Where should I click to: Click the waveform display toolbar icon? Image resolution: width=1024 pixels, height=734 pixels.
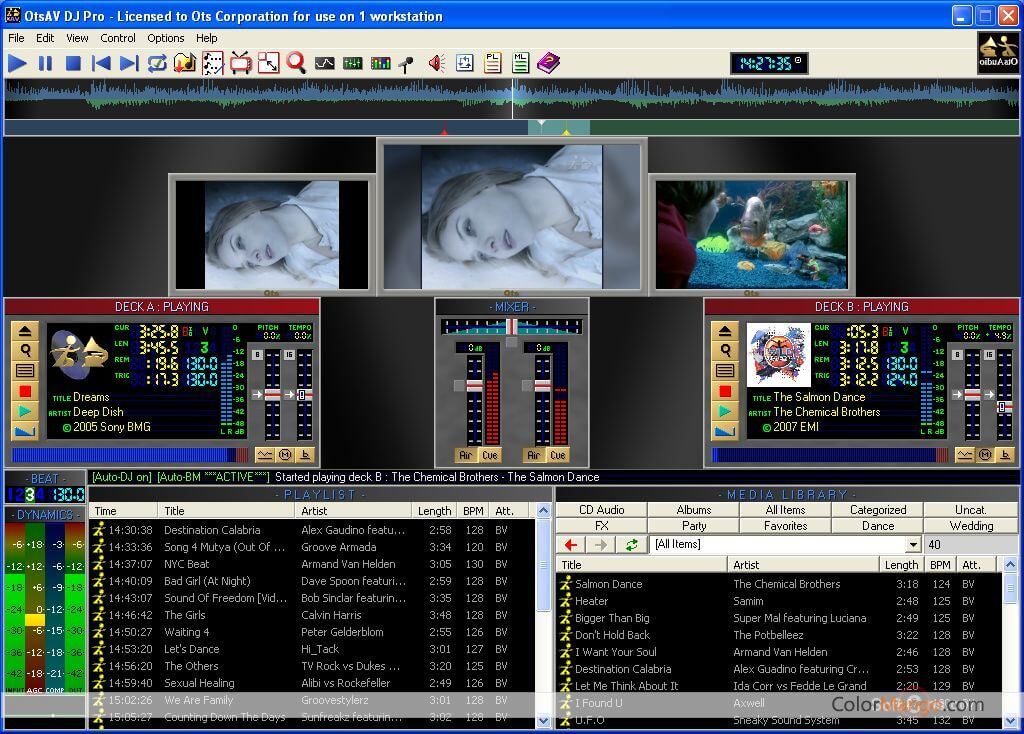click(x=324, y=63)
